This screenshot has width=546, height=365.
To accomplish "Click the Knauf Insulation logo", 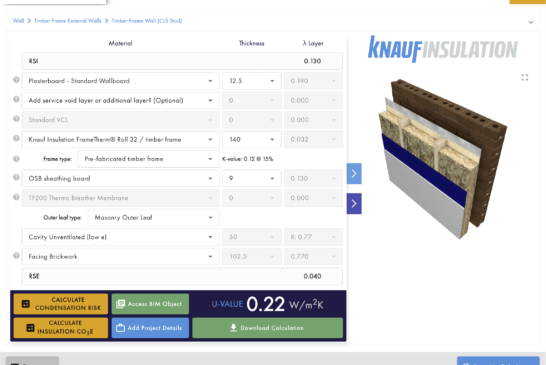I will [x=443, y=49].
